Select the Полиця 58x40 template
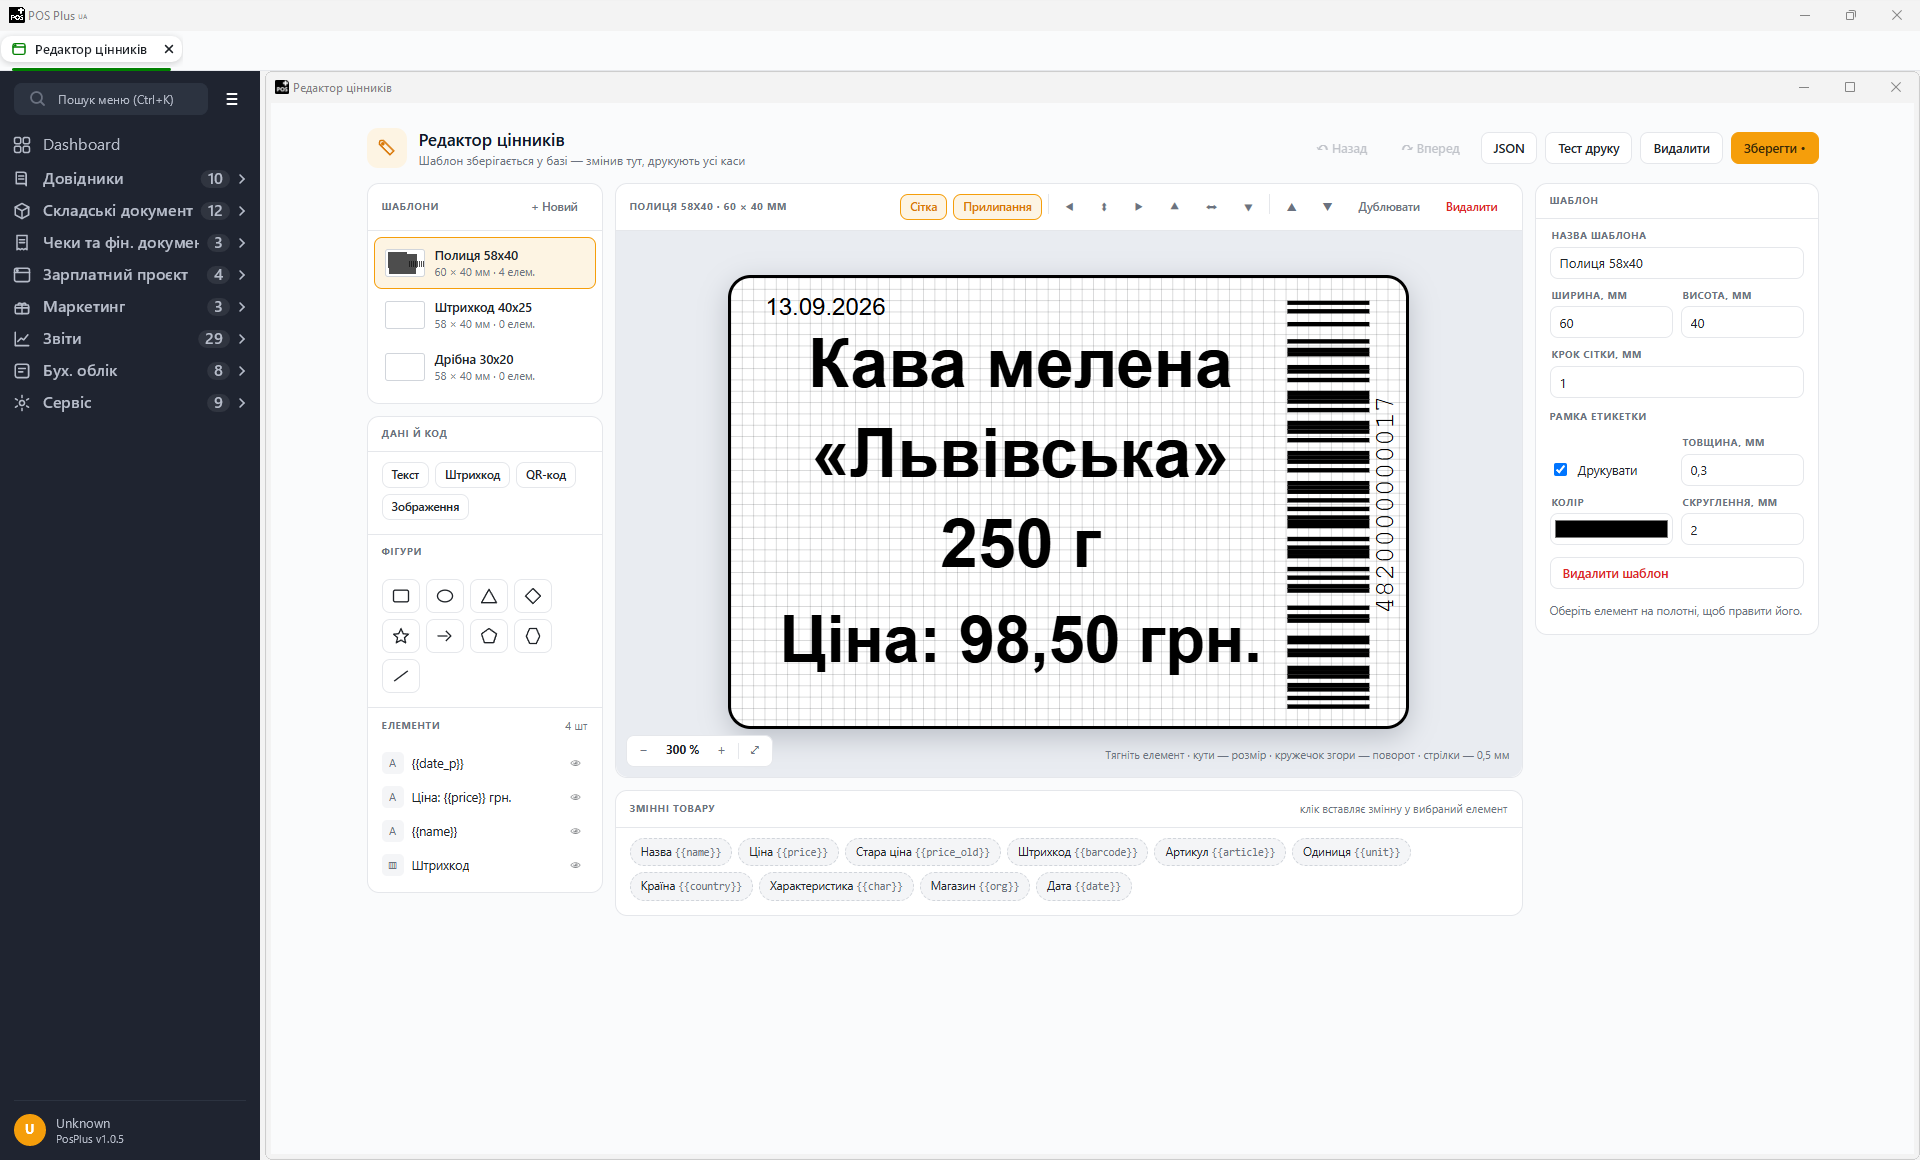Viewport: 1920px width, 1160px height. click(485, 263)
